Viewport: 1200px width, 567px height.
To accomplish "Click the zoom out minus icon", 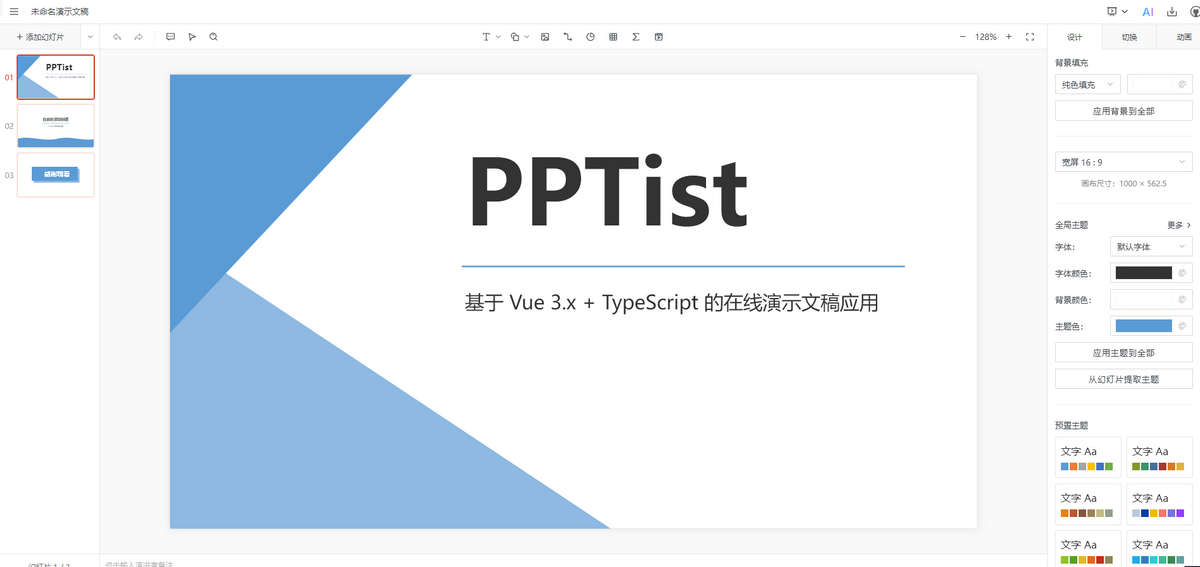I will coord(963,36).
